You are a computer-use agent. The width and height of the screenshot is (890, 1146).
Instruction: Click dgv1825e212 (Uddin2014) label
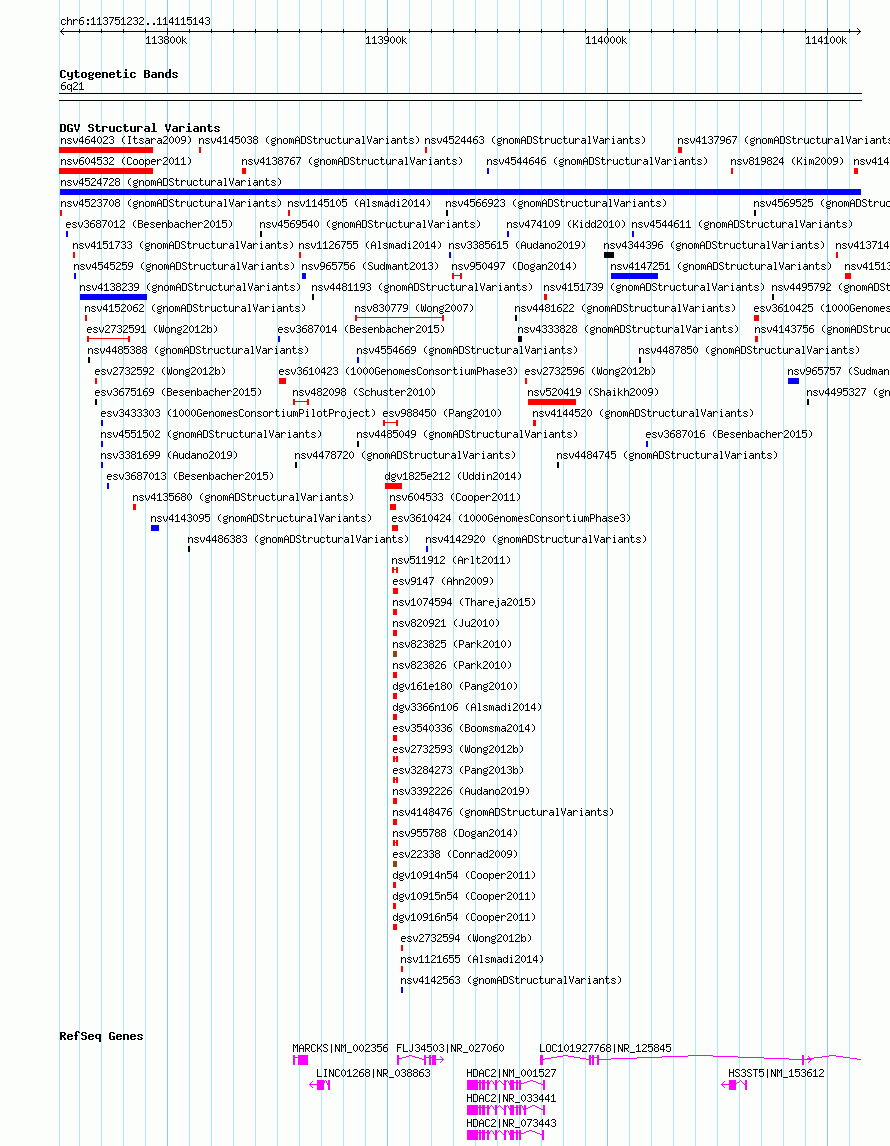tap(453, 477)
